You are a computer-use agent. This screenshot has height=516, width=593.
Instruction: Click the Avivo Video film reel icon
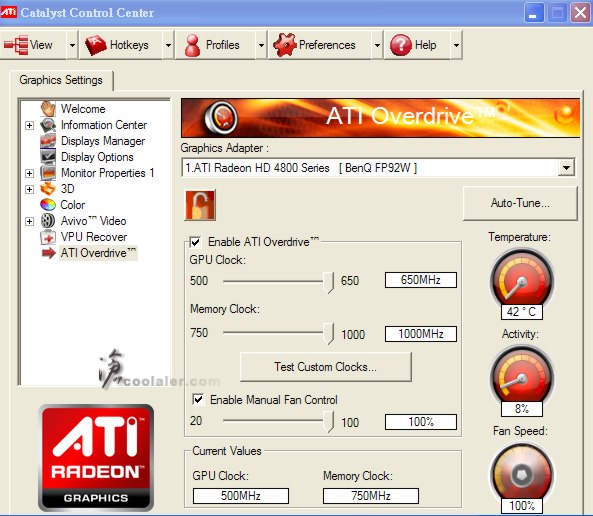48,221
